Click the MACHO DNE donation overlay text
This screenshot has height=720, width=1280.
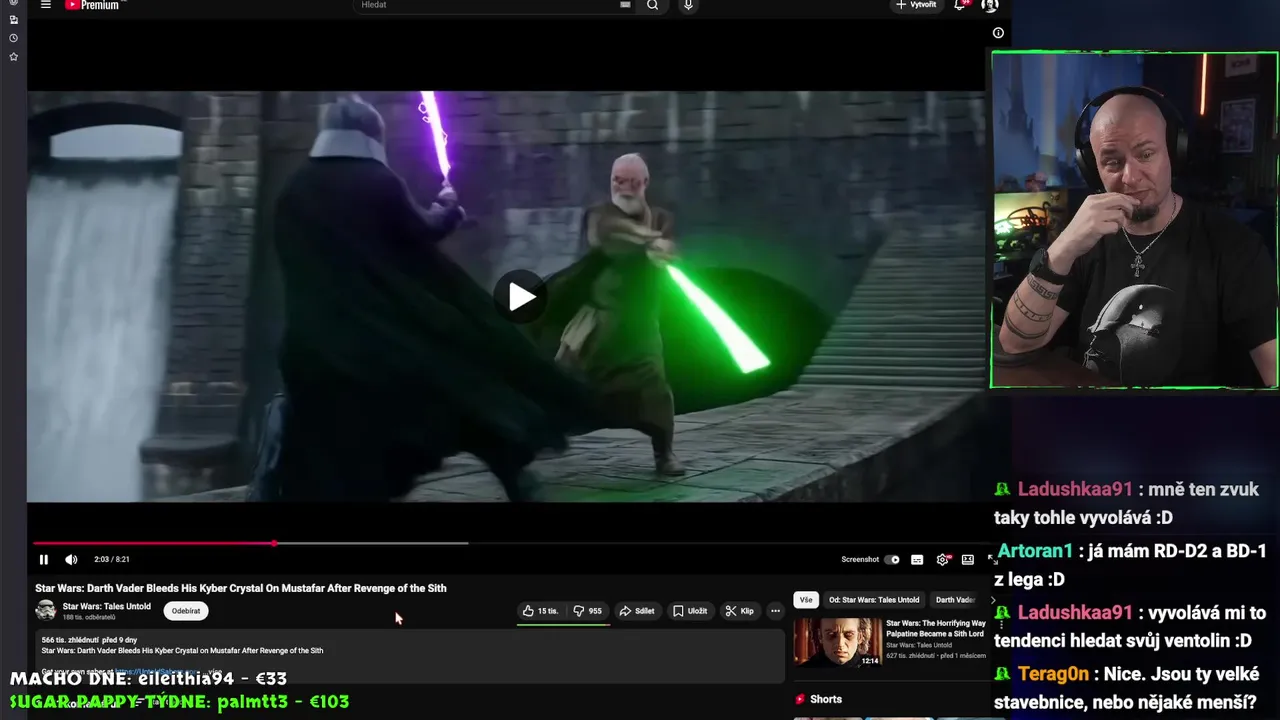tap(148, 679)
